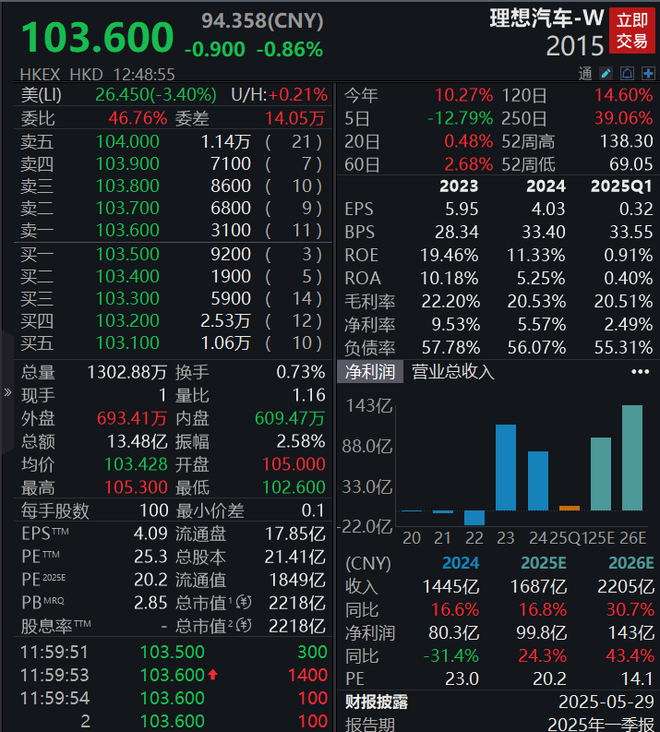
Task: Select the 23 net profit bar
Action: (506, 467)
